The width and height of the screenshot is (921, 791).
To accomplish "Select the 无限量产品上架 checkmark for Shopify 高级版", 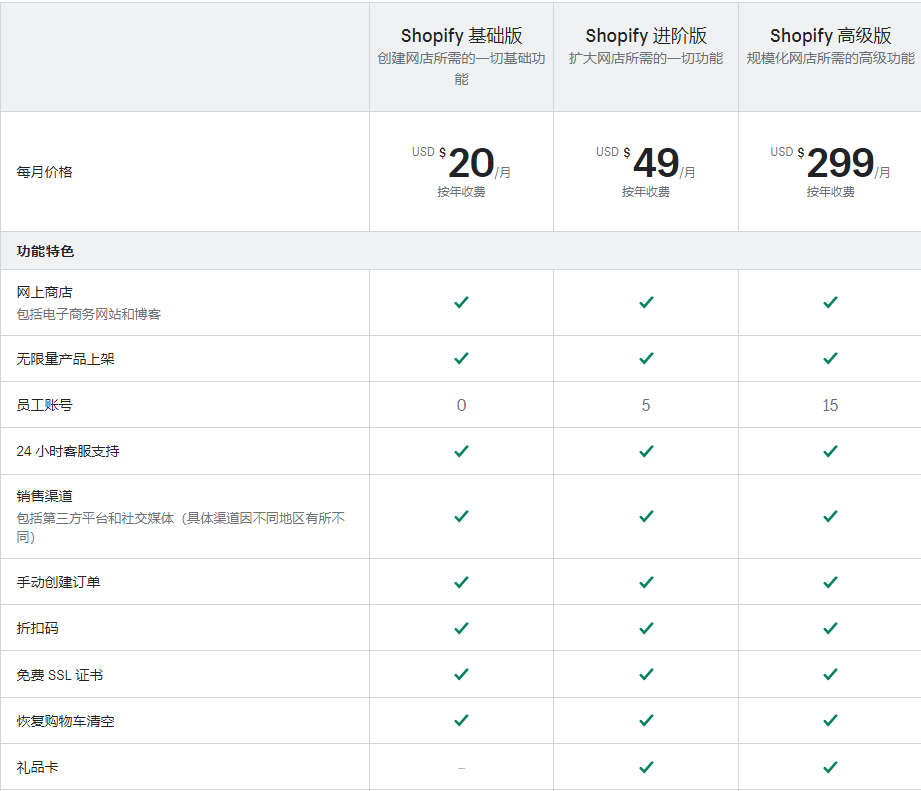I will pos(830,359).
